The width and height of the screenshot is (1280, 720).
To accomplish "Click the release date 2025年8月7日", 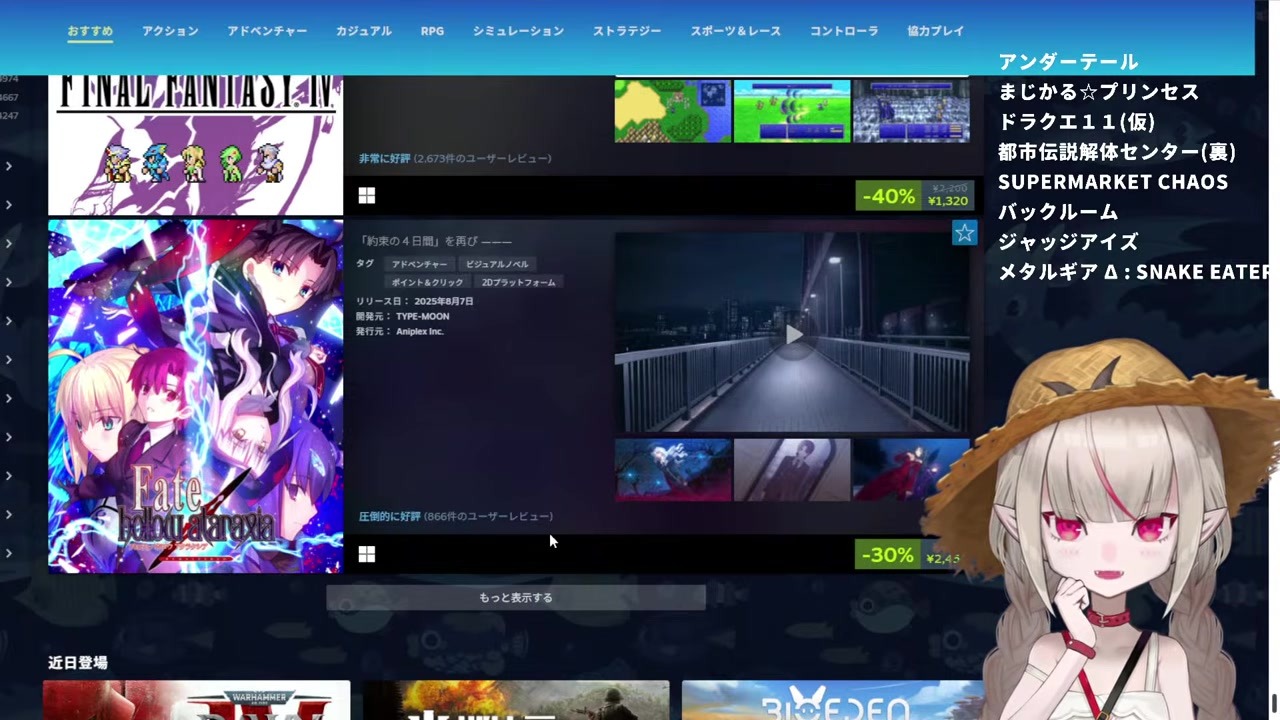I will (444, 301).
